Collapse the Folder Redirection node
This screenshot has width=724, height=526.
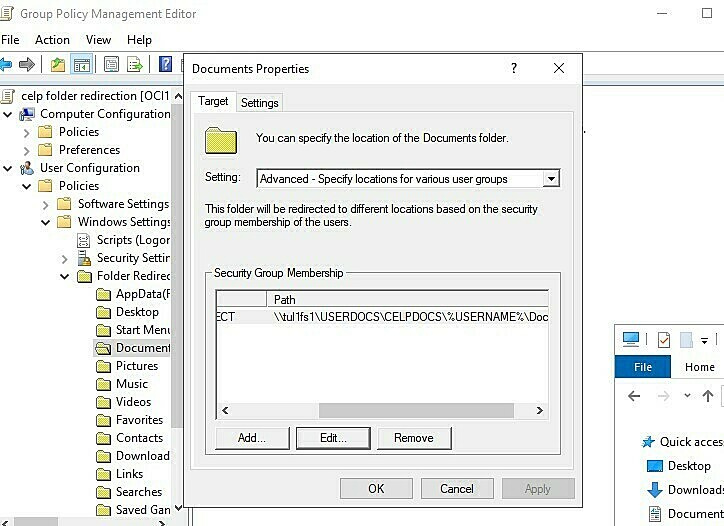(x=65, y=276)
